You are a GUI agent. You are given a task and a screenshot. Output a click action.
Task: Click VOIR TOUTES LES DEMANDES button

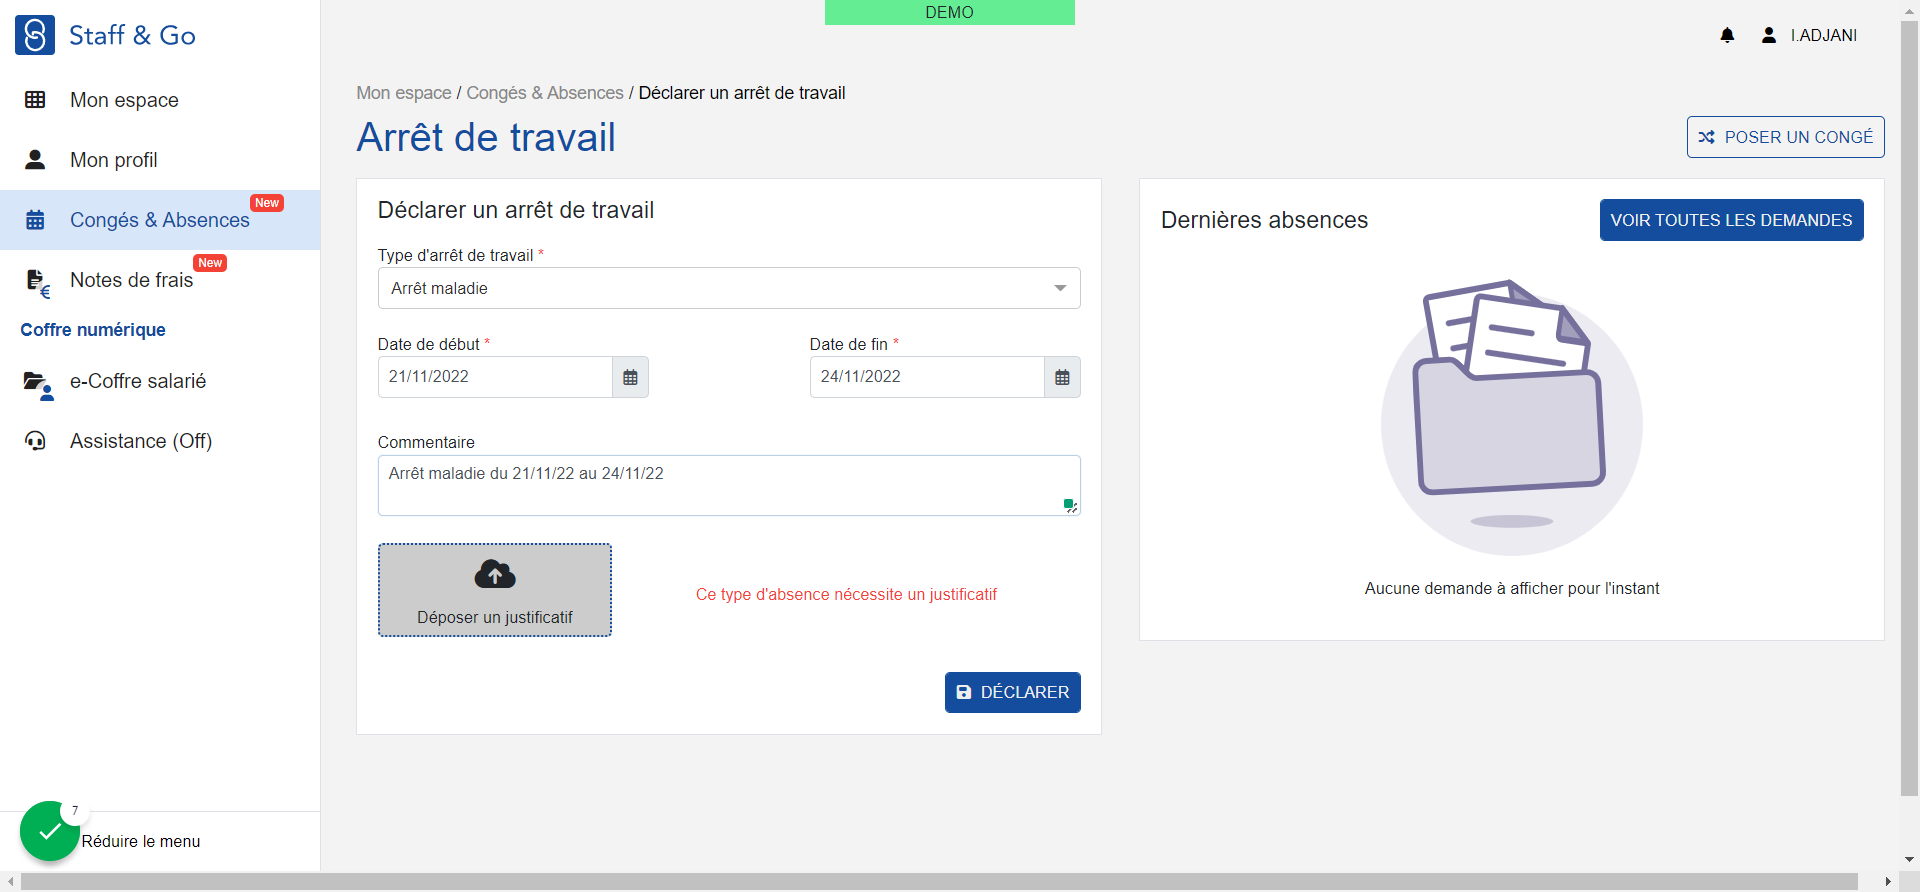(1731, 220)
